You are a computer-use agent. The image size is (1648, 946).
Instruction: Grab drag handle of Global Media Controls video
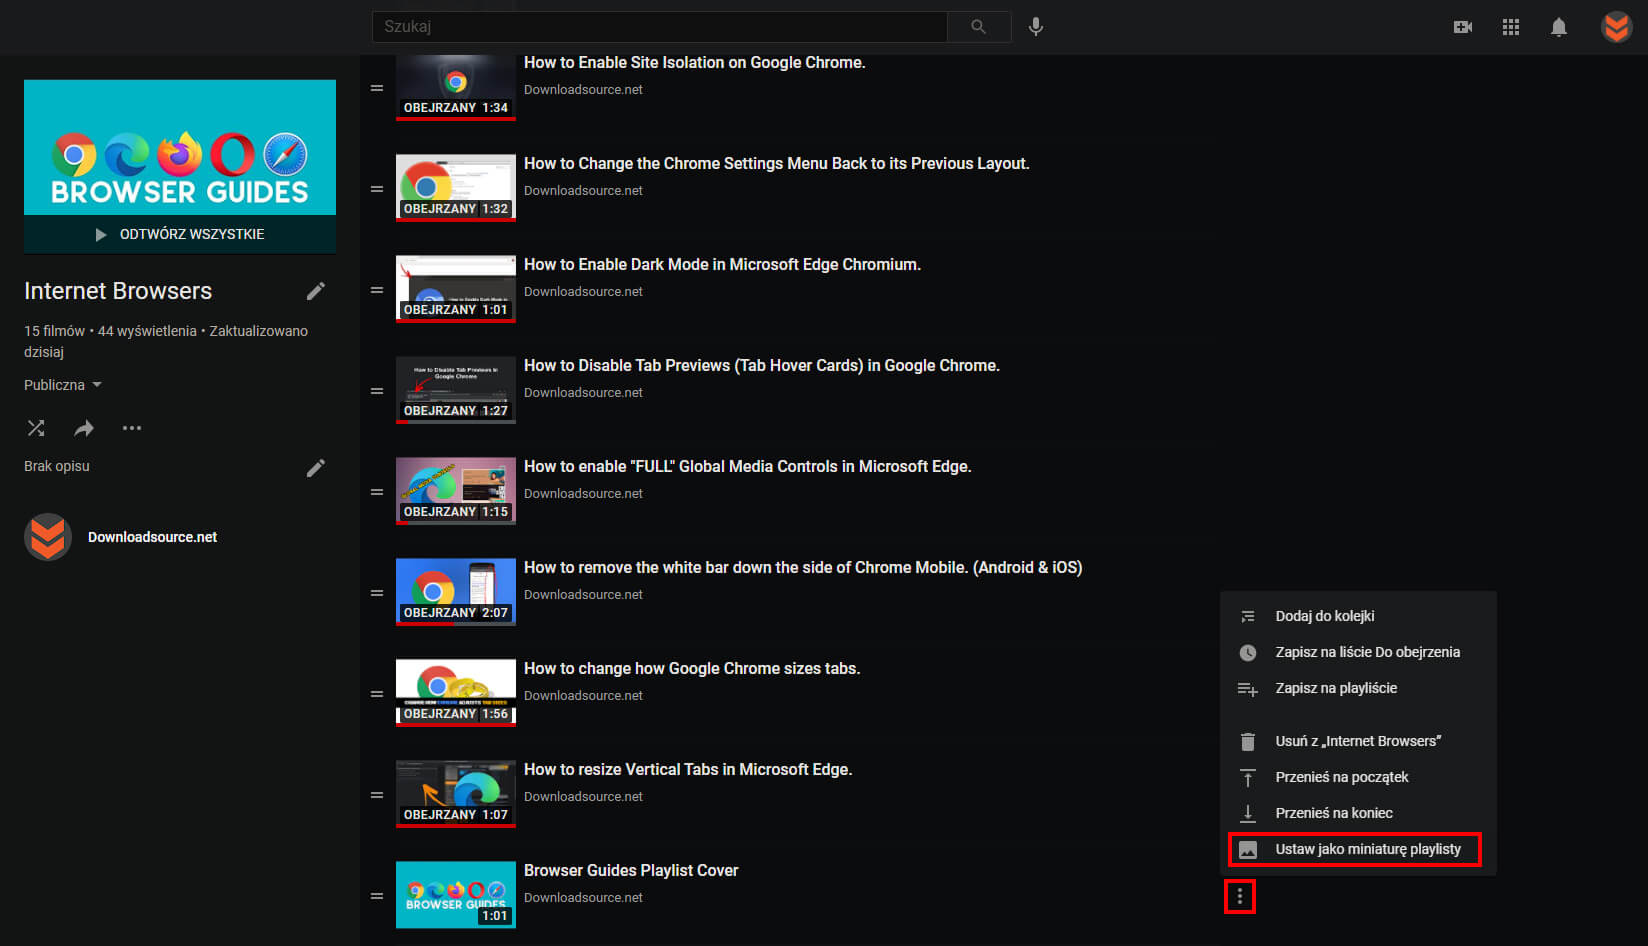coord(377,492)
